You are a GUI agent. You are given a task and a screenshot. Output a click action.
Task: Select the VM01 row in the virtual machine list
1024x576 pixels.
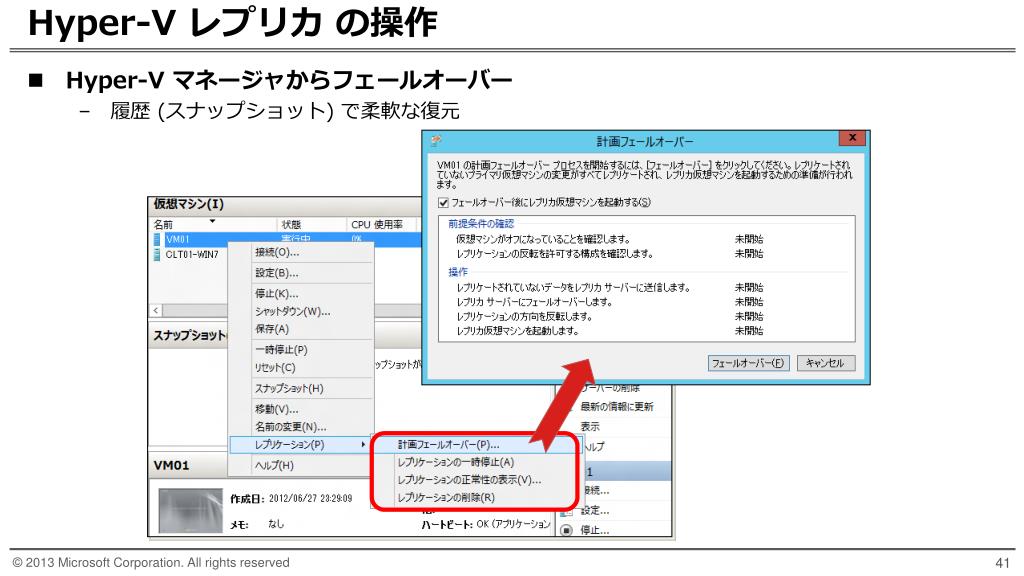pos(286,239)
